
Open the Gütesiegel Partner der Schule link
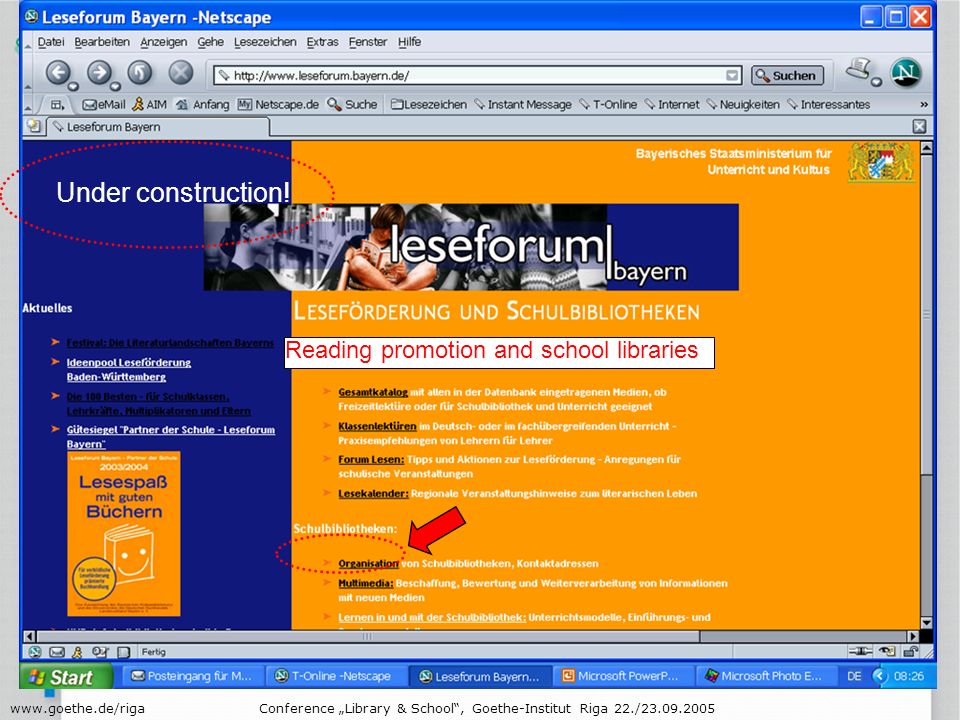coord(171,437)
